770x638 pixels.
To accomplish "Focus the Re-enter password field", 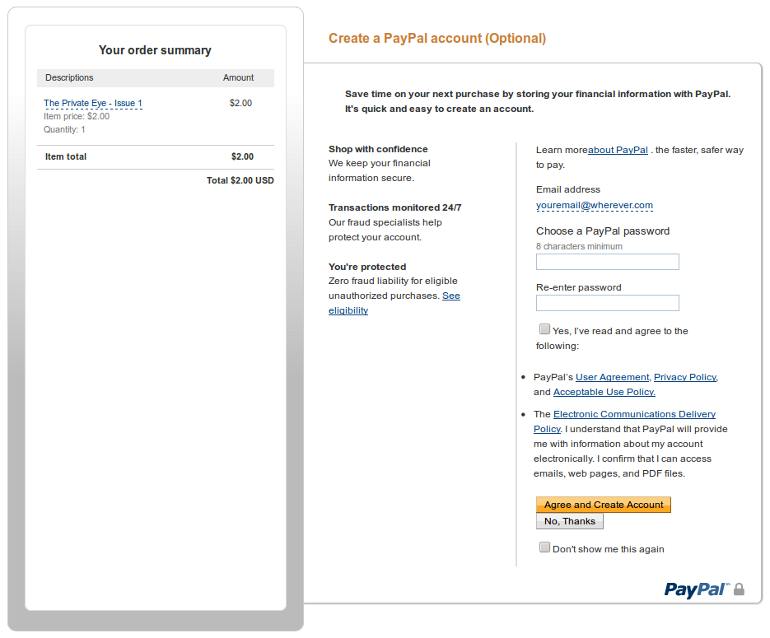I will pyautogui.click(x=607, y=303).
